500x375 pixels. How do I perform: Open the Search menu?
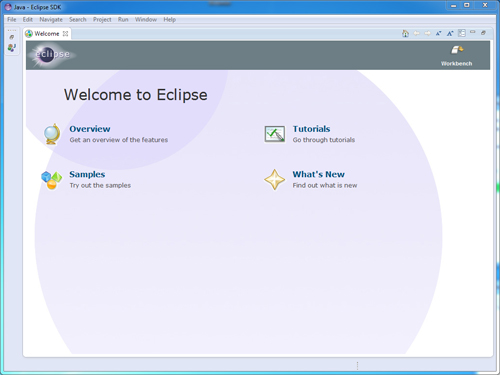click(78, 19)
